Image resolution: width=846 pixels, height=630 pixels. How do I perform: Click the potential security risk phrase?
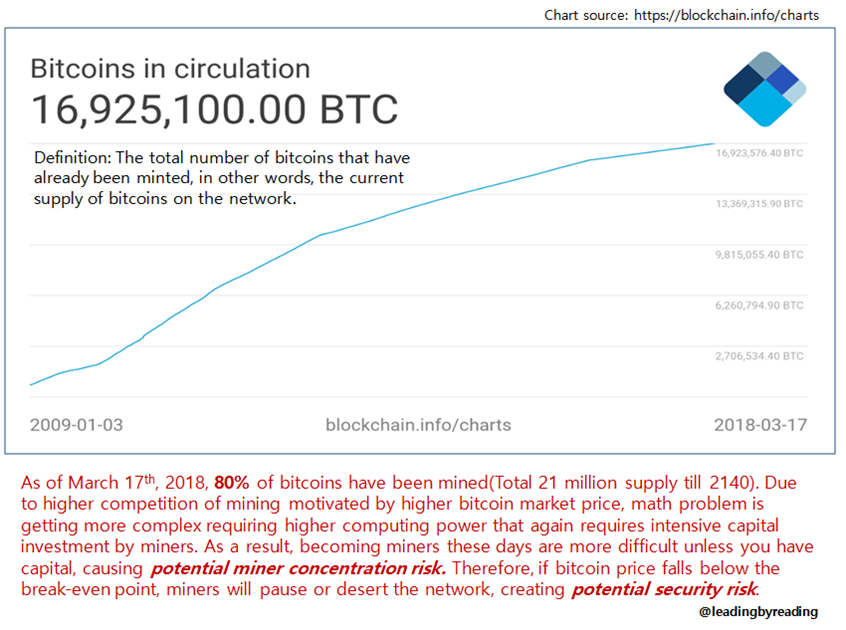[664, 590]
